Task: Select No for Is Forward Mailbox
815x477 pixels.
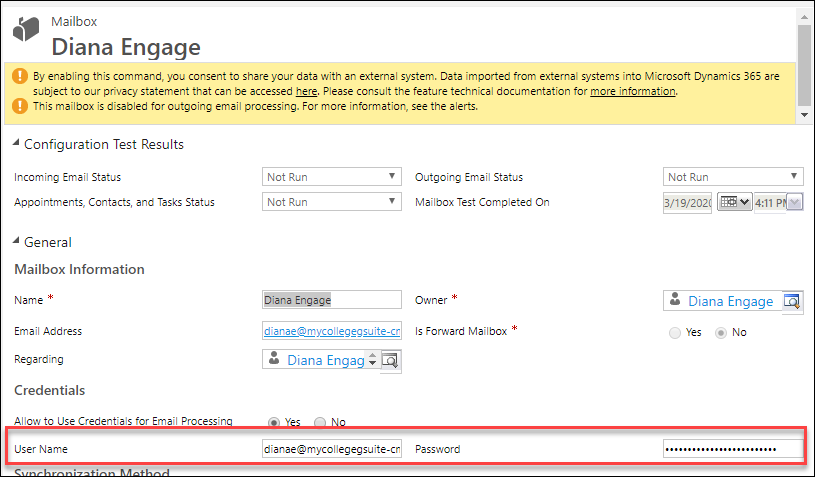Action: coord(719,332)
